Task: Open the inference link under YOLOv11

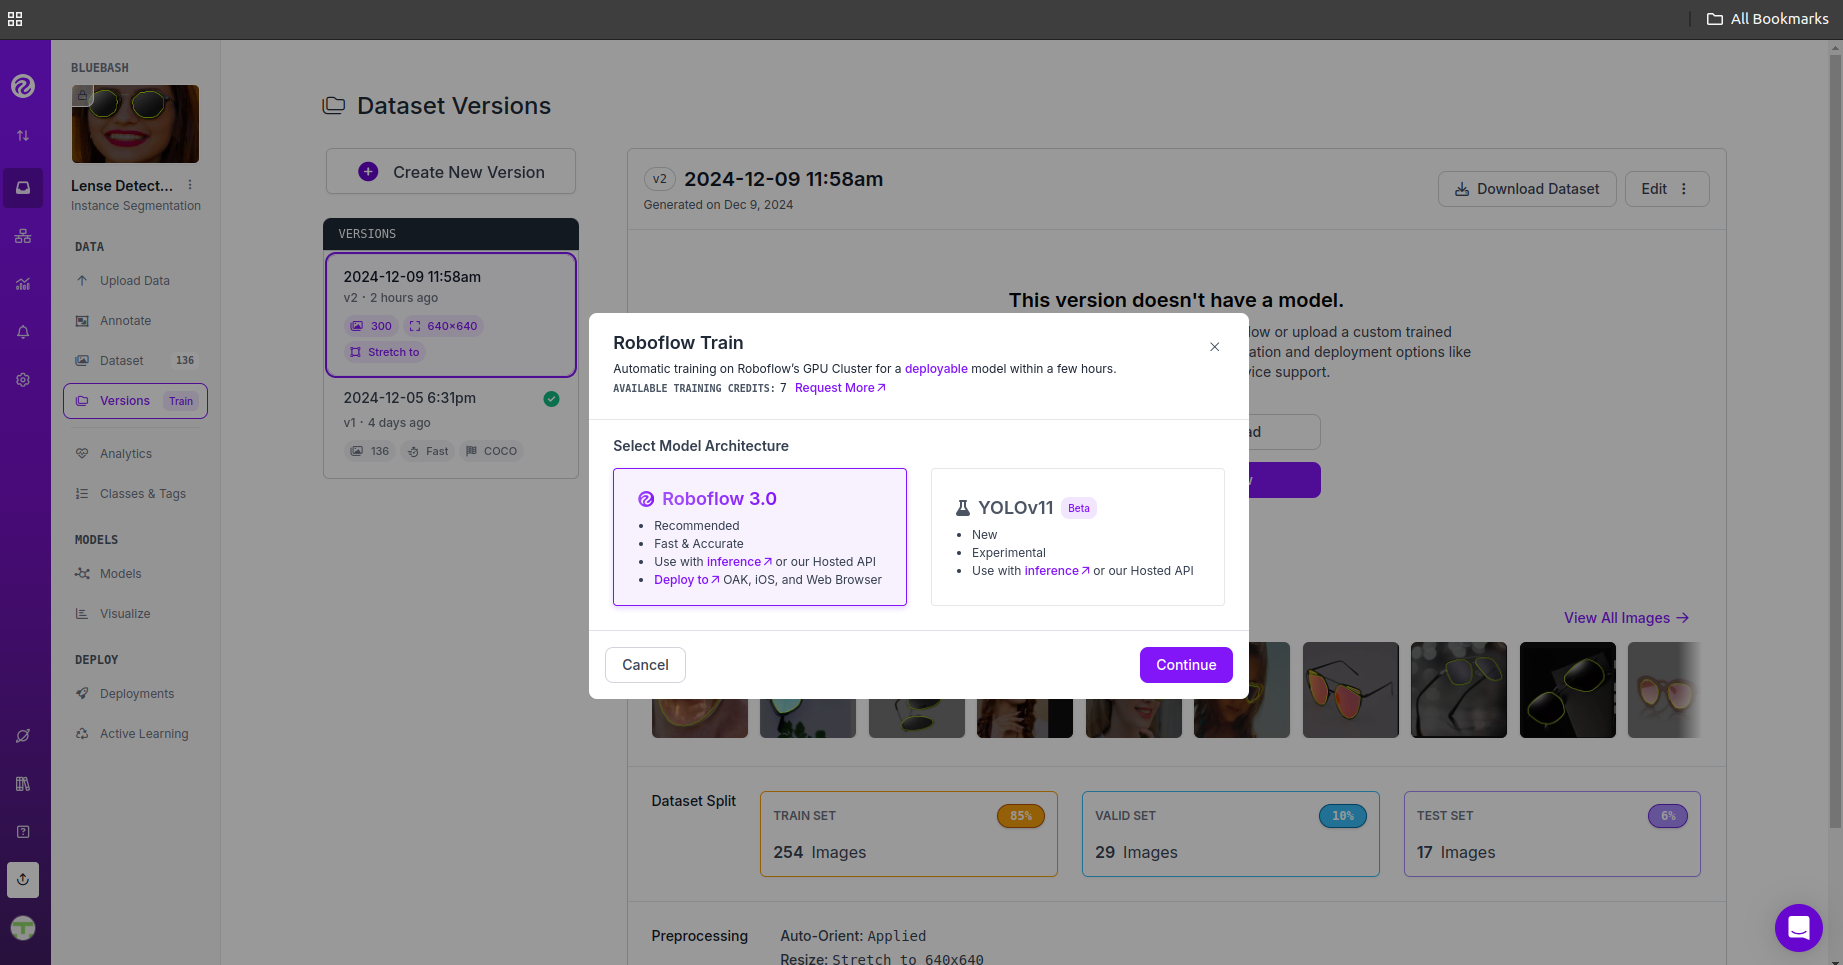Action: (x=1057, y=571)
